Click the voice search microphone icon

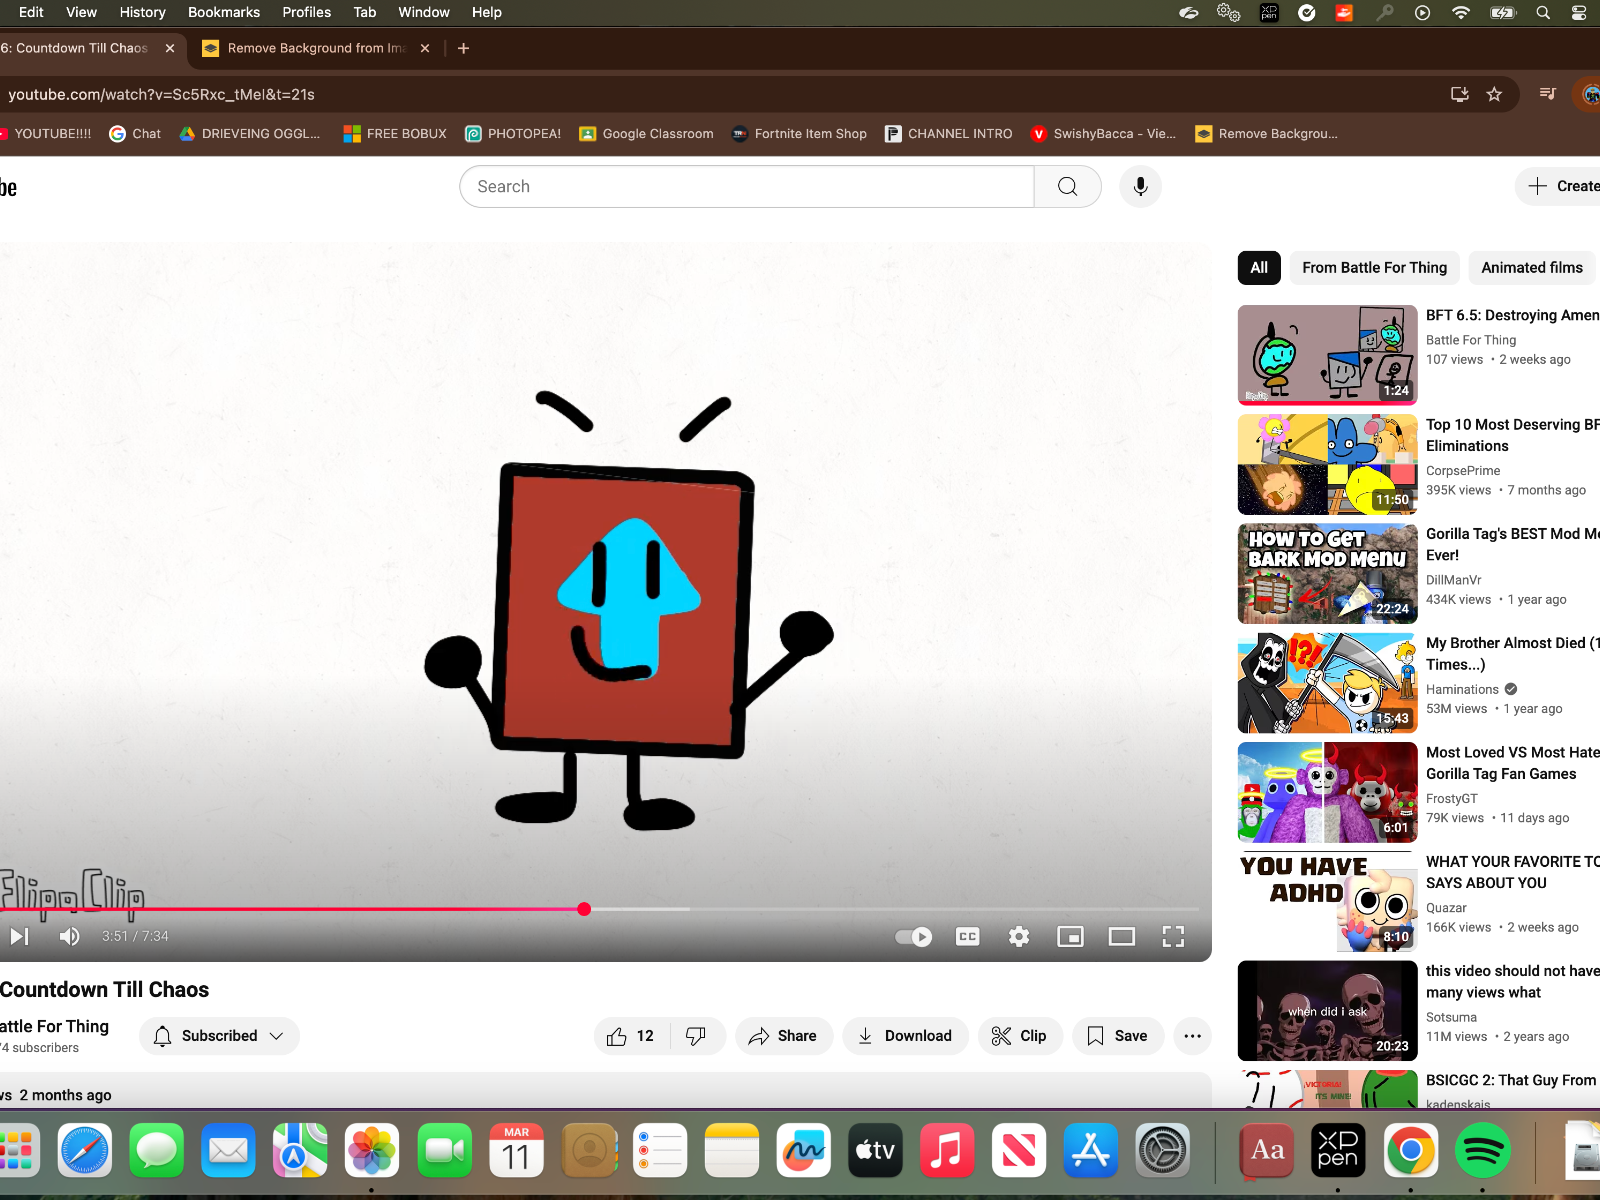point(1140,187)
